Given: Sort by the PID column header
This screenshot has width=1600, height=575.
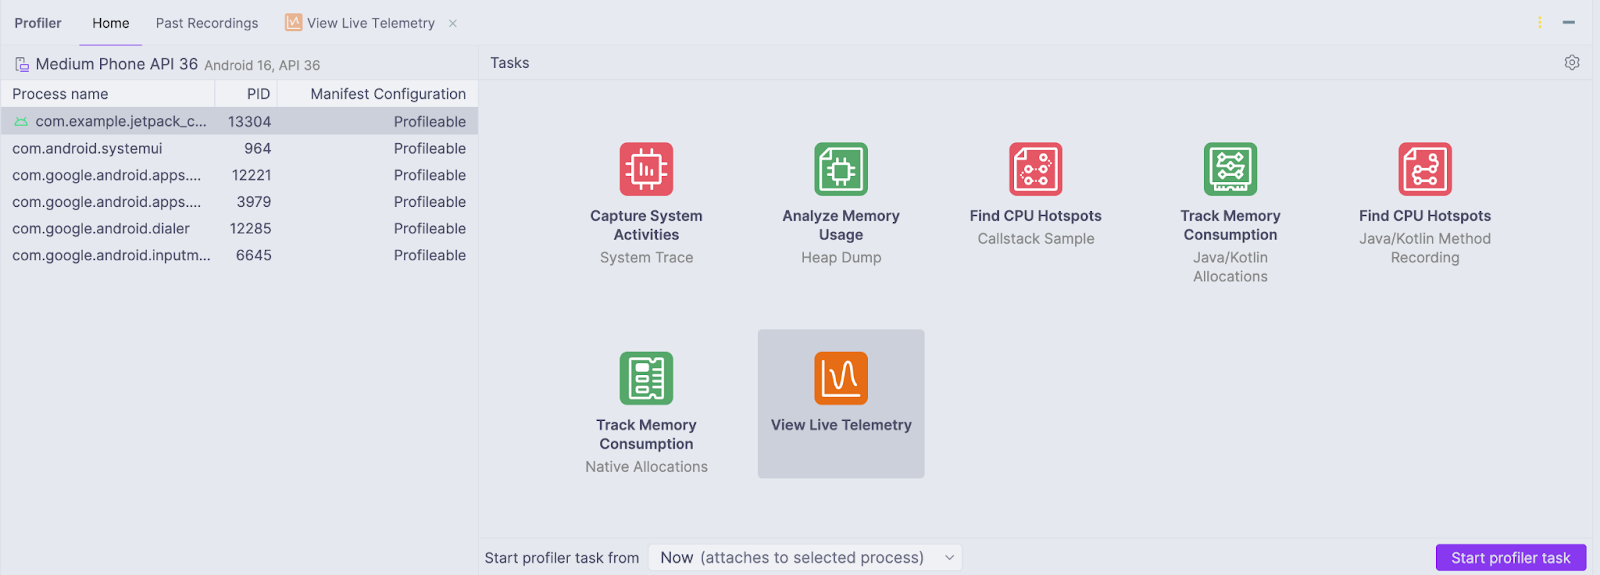Looking at the screenshot, I should tap(257, 94).
